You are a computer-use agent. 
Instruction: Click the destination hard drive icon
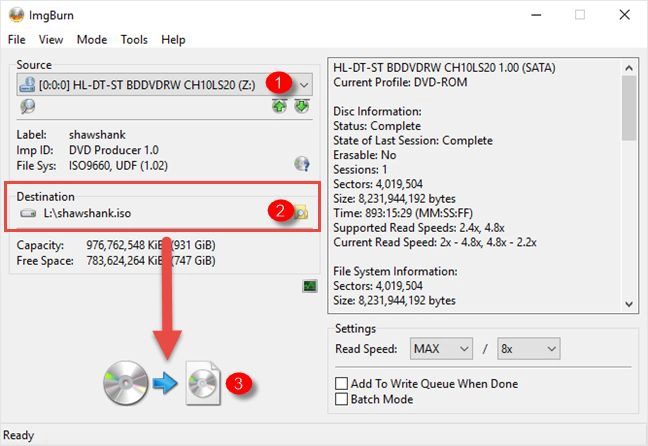click(28, 213)
